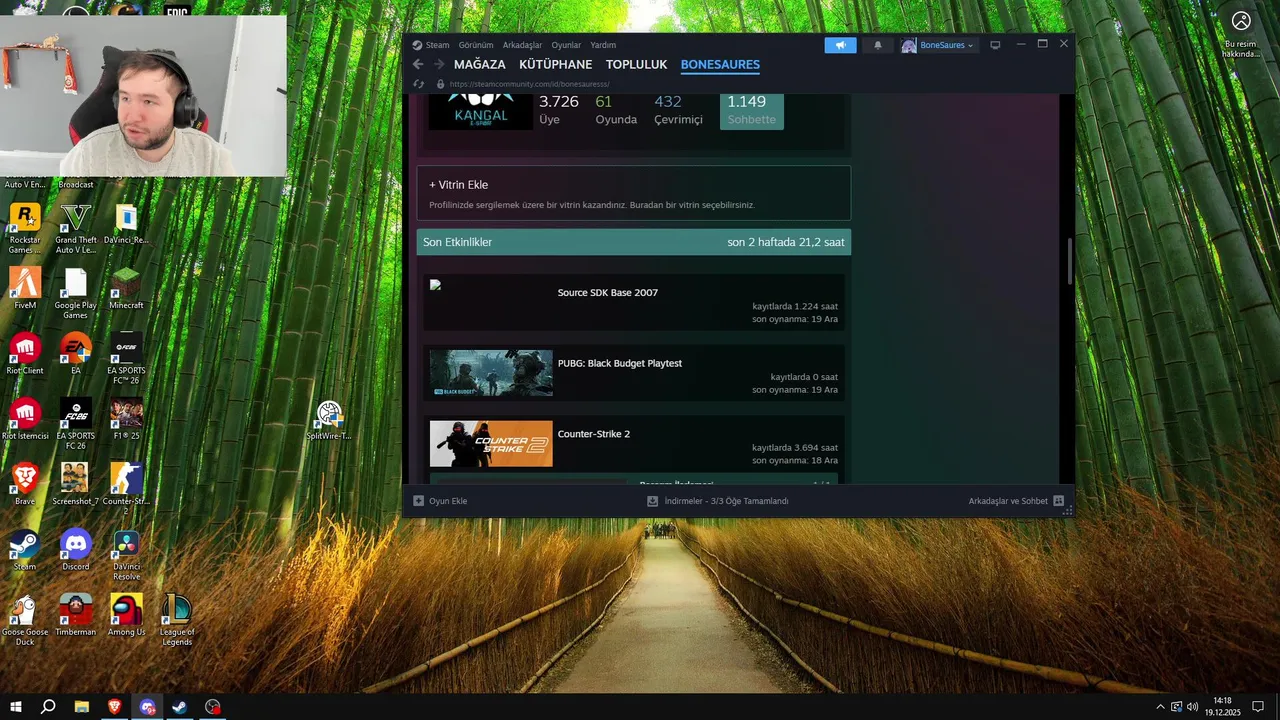Open the Source SDK Base 2007 game link
The height and width of the screenshot is (720, 1280).
607,293
